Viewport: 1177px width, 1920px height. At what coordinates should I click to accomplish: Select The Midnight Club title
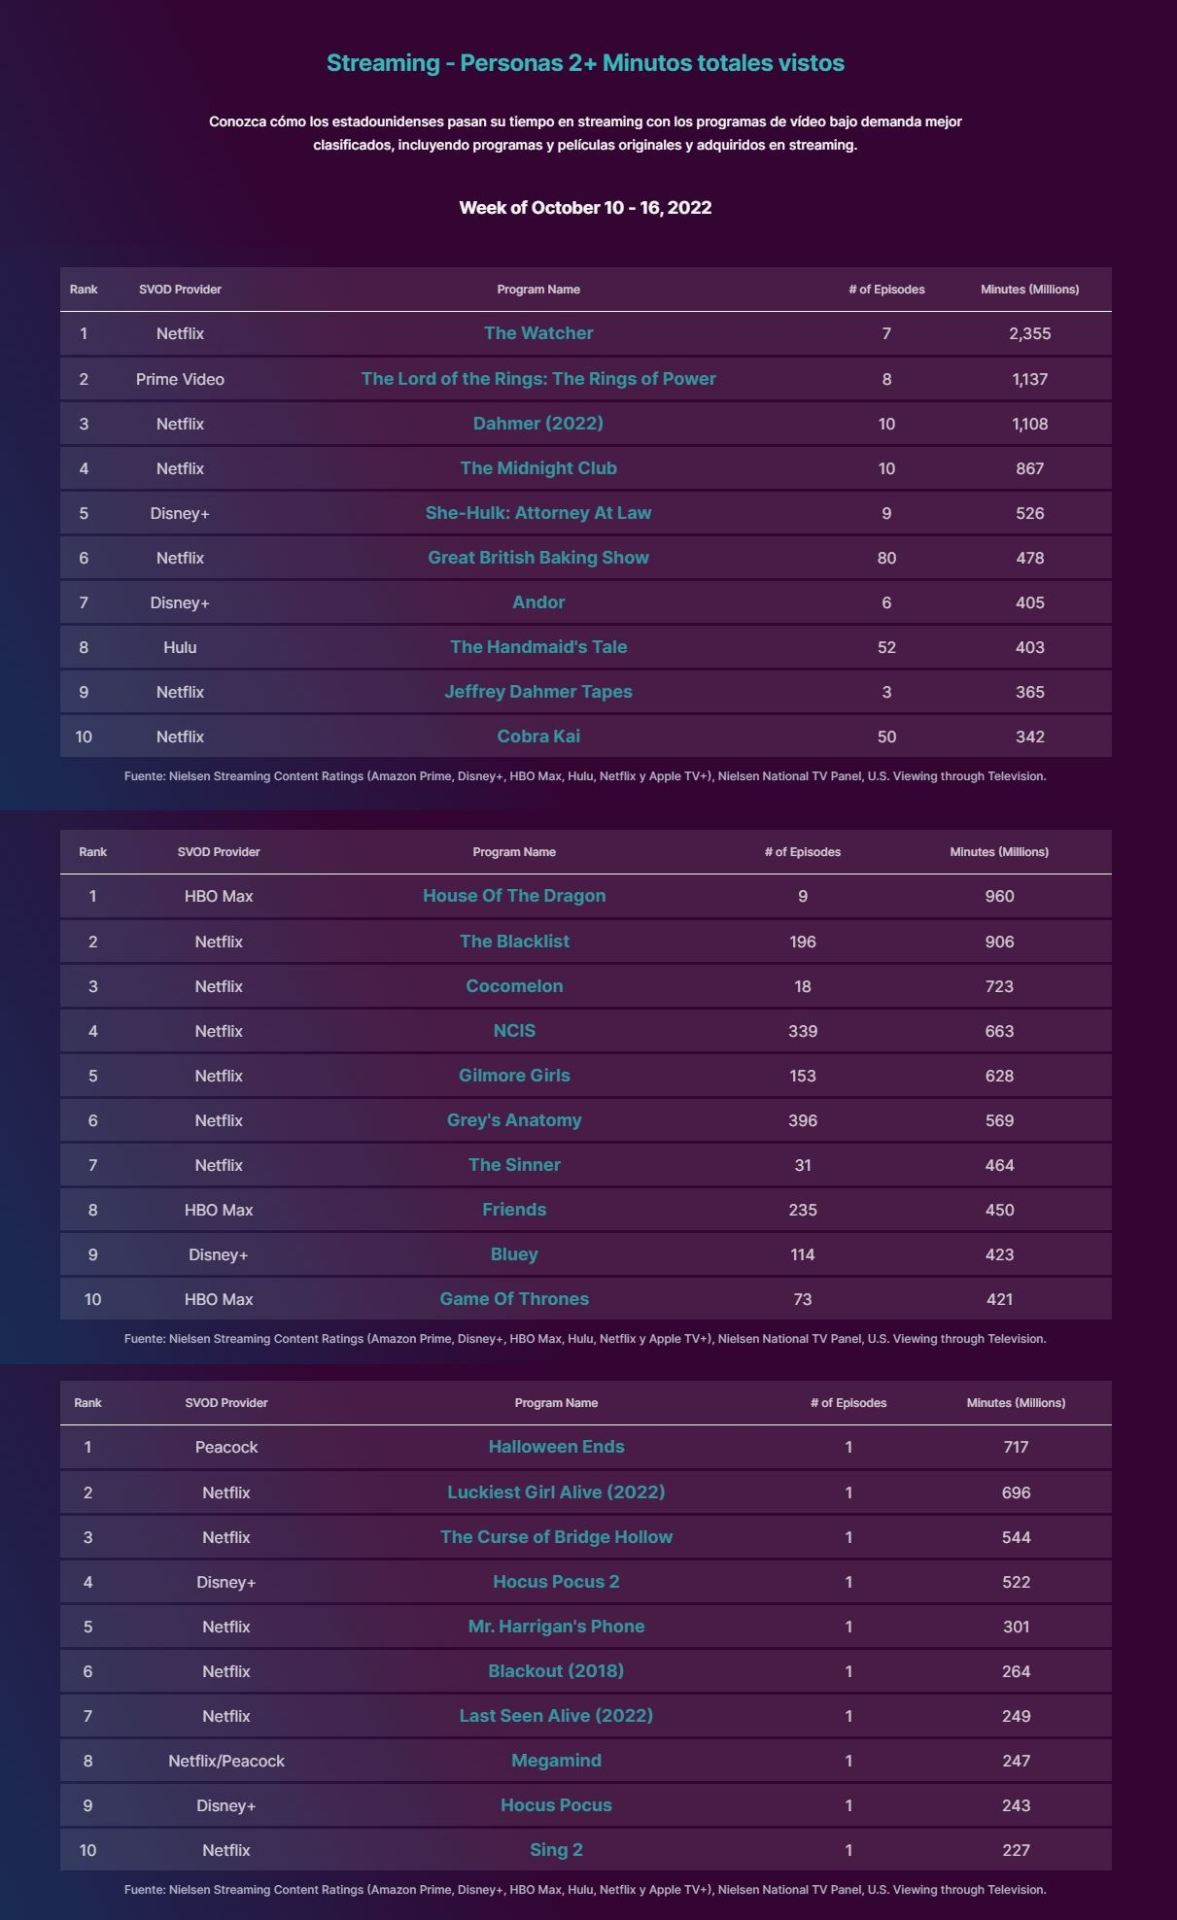[x=538, y=468]
